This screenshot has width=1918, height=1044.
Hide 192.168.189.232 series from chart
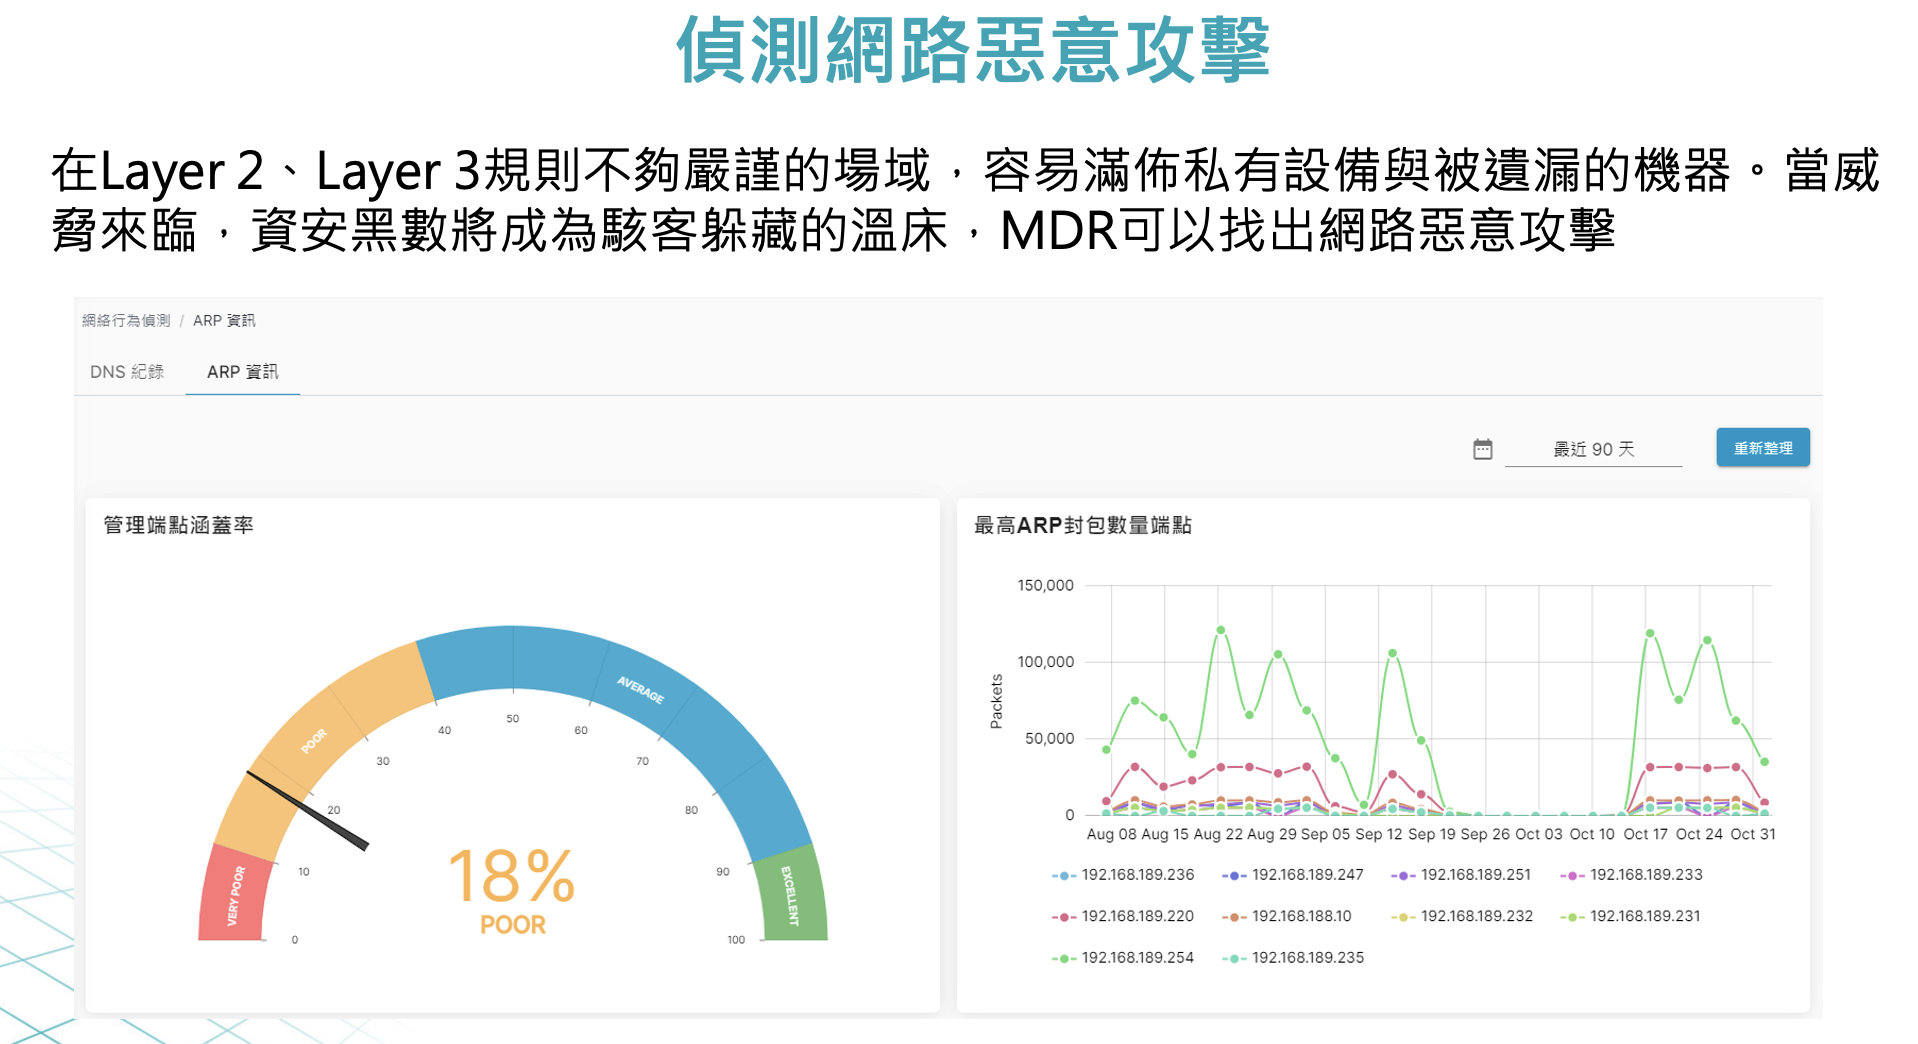tap(1463, 916)
